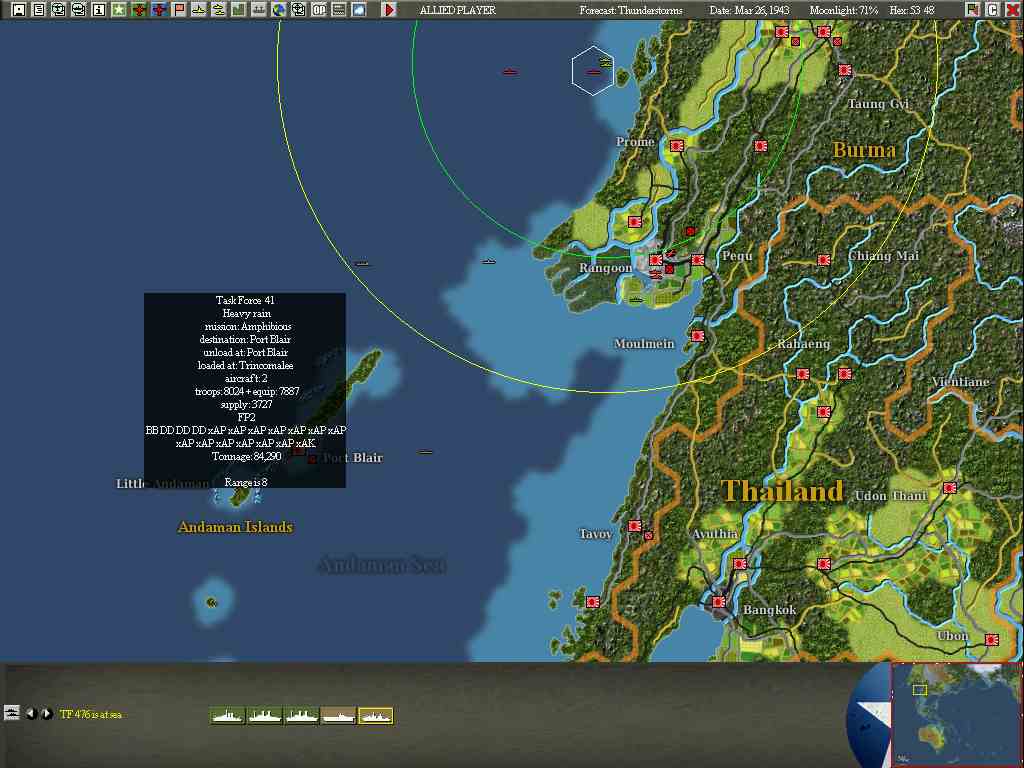Screen dimensions: 1024x768
Task: Click the Japanese base marker at Udon Thani
Action: click(x=950, y=488)
